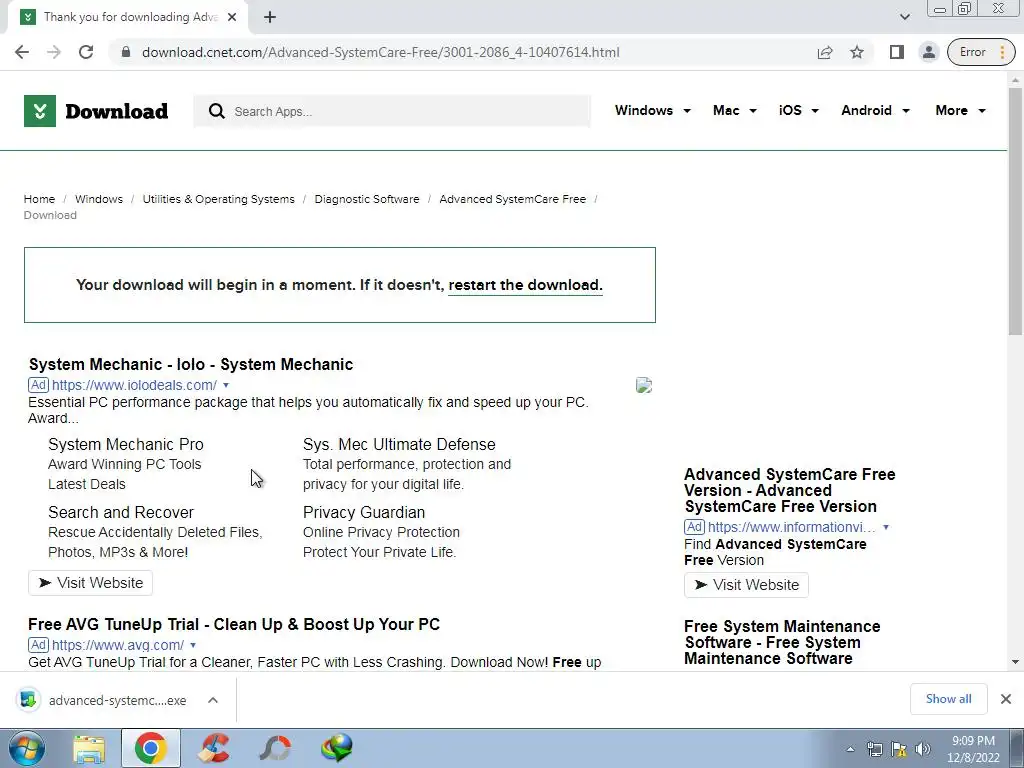Click Visit Website in sidebar ad
This screenshot has height=768, width=1024.
tap(746, 585)
